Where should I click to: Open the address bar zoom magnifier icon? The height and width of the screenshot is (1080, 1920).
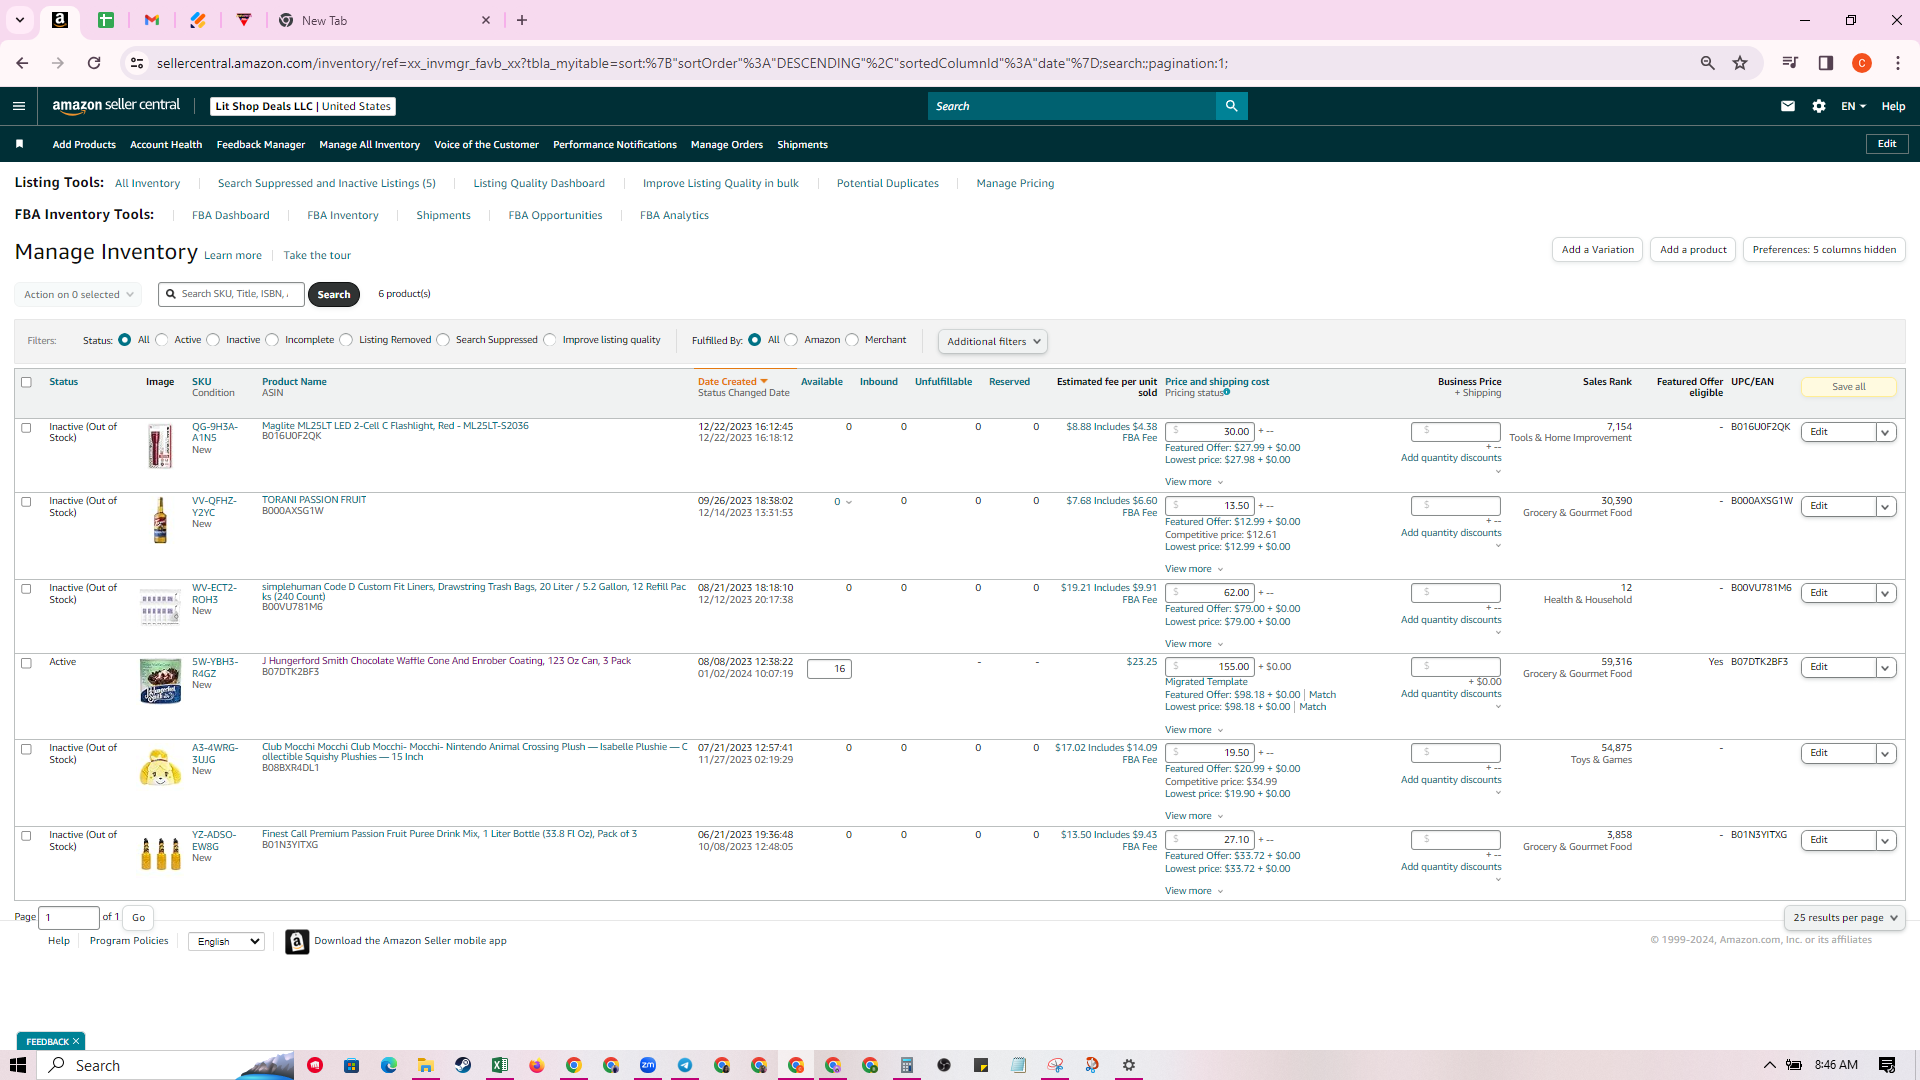1708,63
